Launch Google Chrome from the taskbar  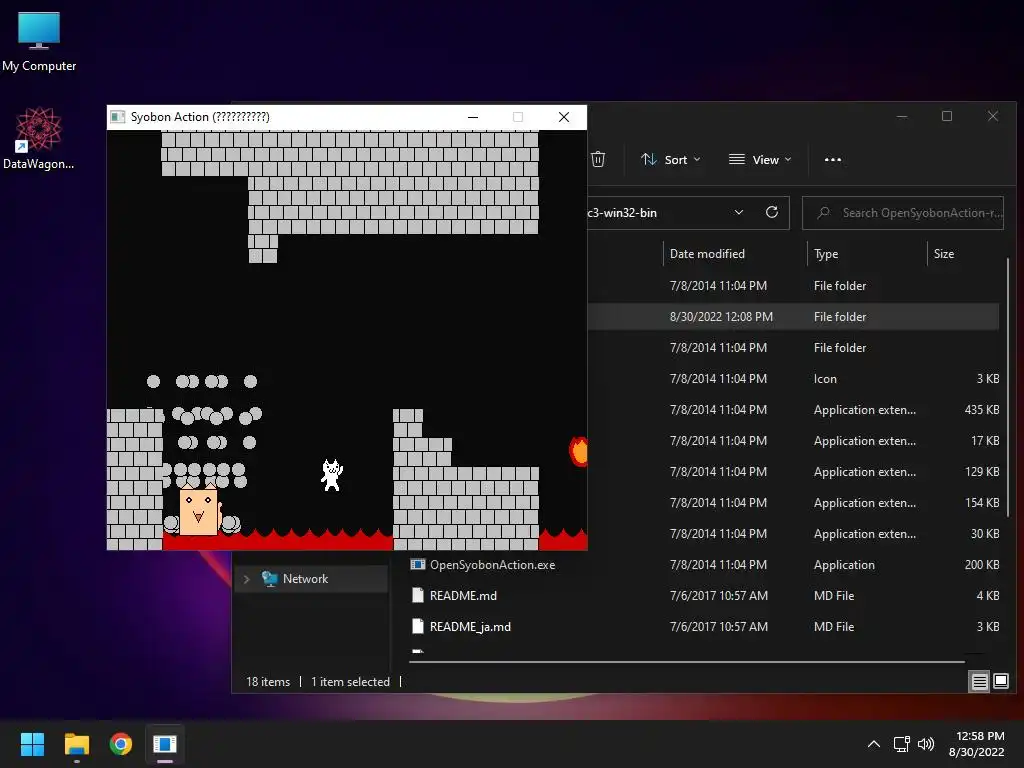pos(121,744)
